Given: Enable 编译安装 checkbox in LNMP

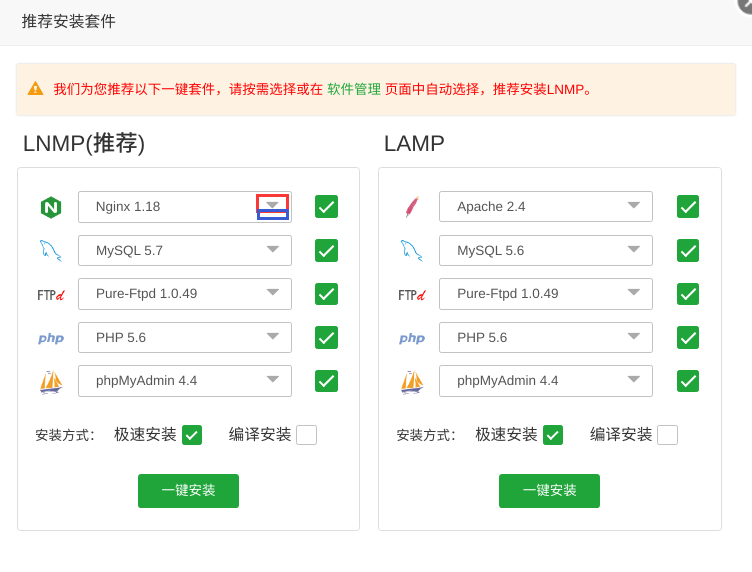Looking at the screenshot, I should (306, 435).
